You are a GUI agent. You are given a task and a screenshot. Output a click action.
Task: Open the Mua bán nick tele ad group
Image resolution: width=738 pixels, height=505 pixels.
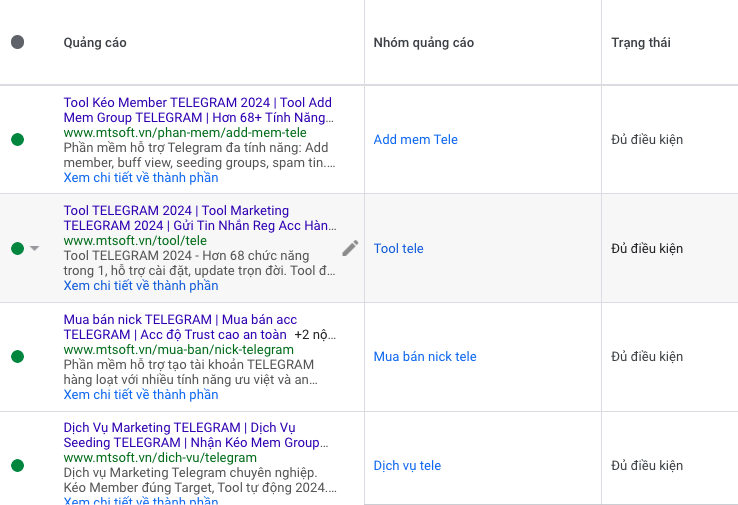point(425,357)
